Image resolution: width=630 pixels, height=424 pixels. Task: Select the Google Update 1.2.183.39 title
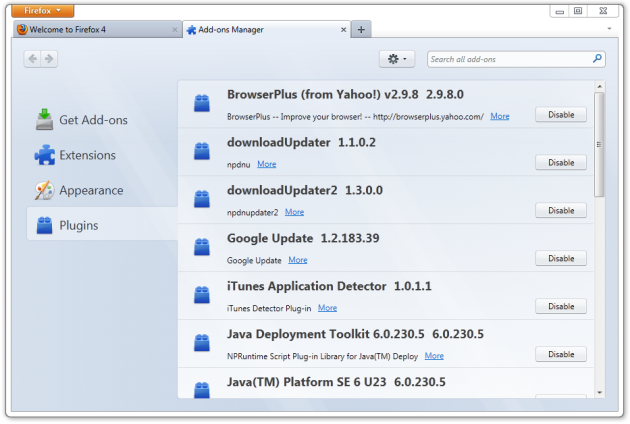tap(303, 238)
